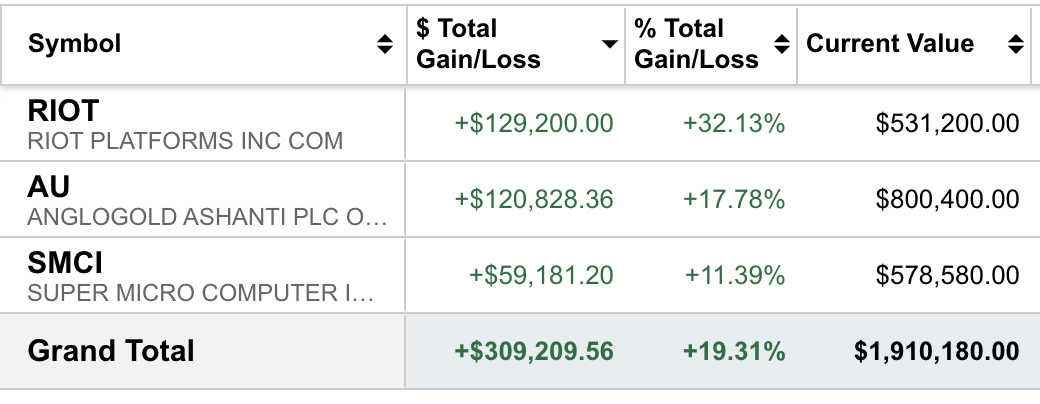
Task: Open the SMCI ticker symbol
Action: (66, 263)
